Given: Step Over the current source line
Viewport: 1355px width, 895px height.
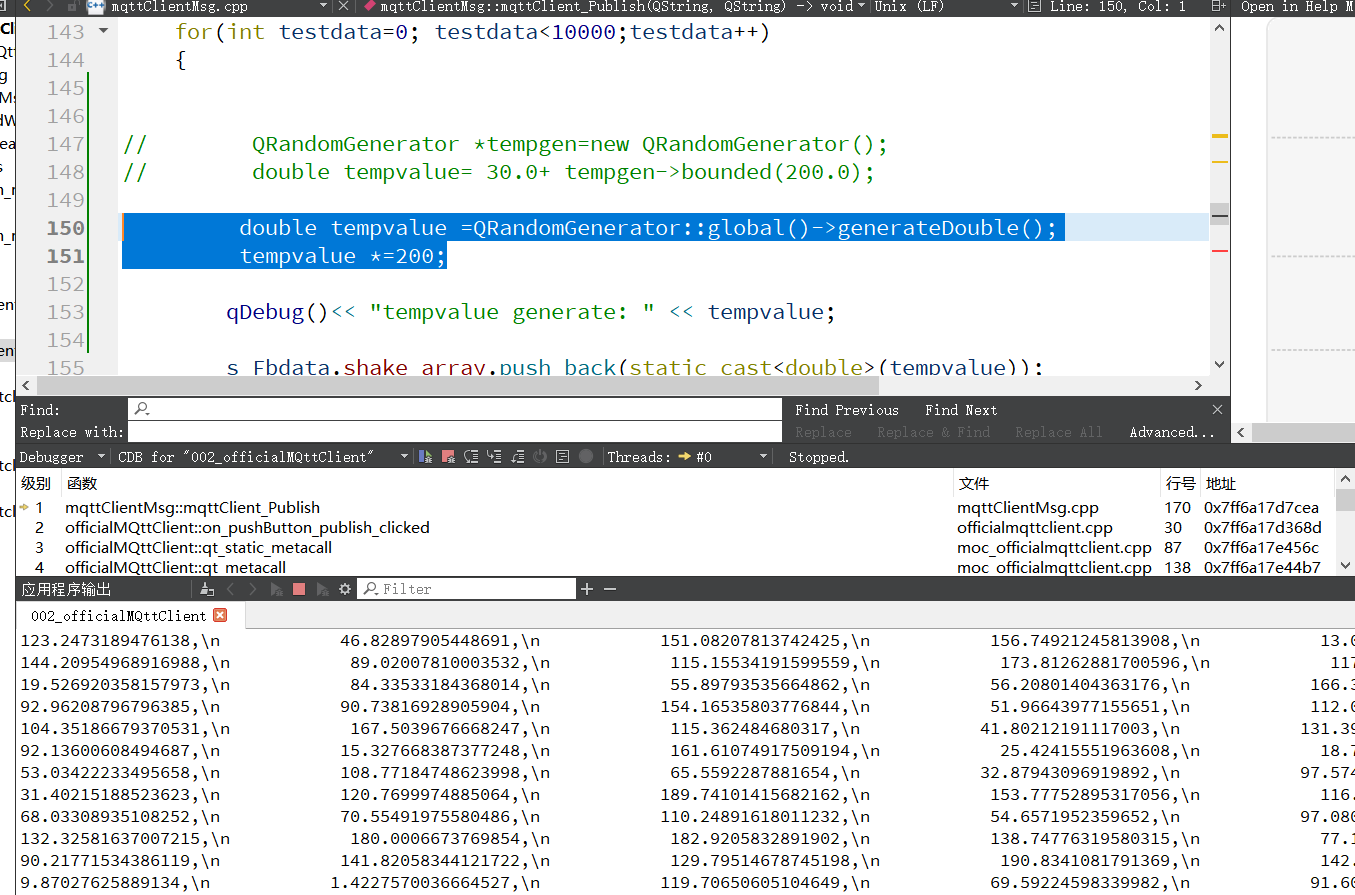Looking at the screenshot, I should tap(472, 456).
